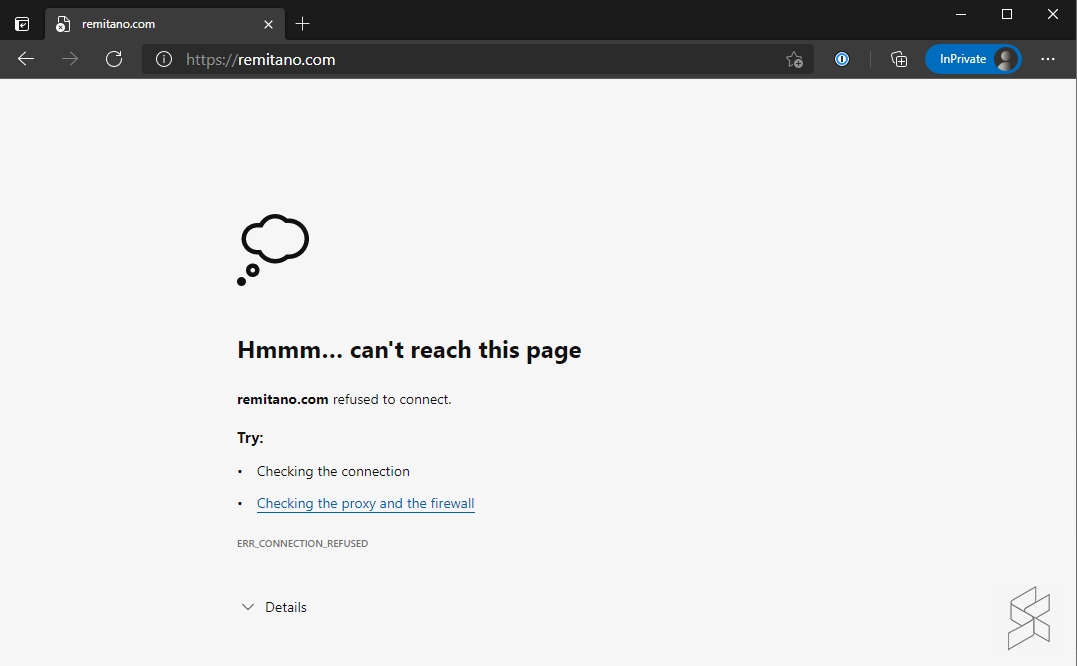Open "Checking the proxy and the firewall" link
The height and width of the screenshot is (666, 1077).
pyautogui.click(x=365, y=504)
